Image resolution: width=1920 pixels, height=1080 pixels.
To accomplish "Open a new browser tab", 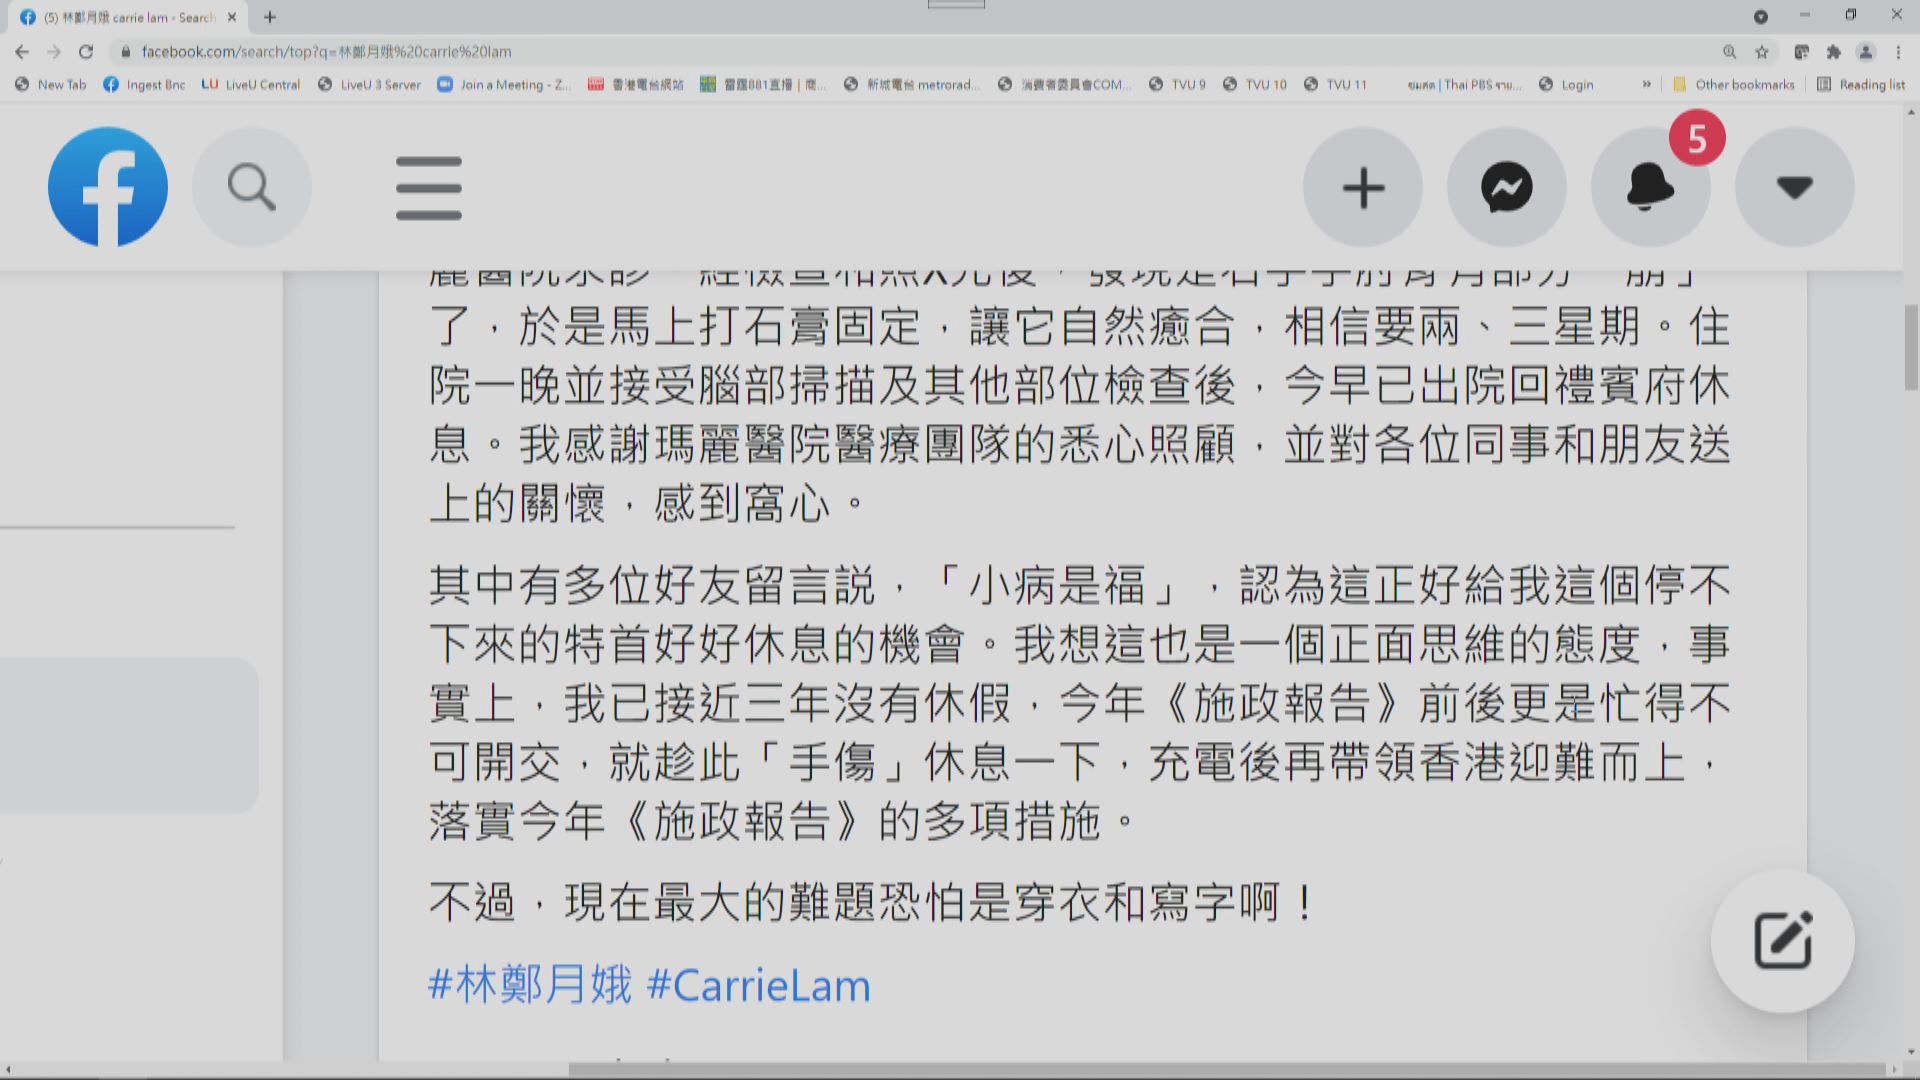I will (270, 17).
